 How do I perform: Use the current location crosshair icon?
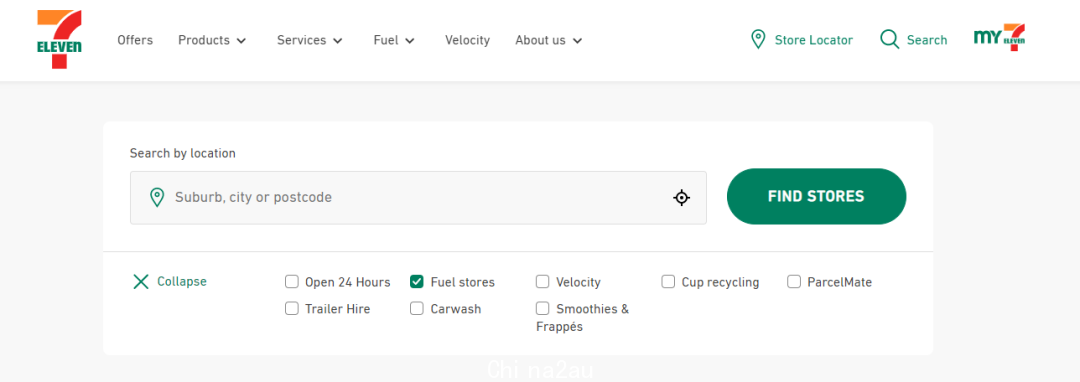681,198
